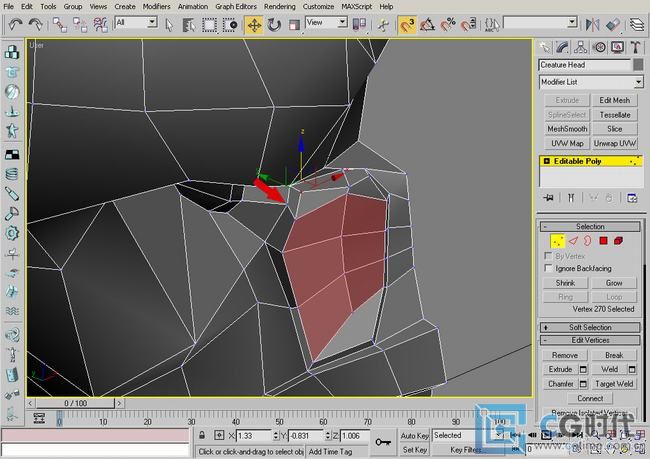Toggle the Selection Lock padlock icon
Viewport: 650px width, 459px height.
pyautogui.click(x=202, y=435)
